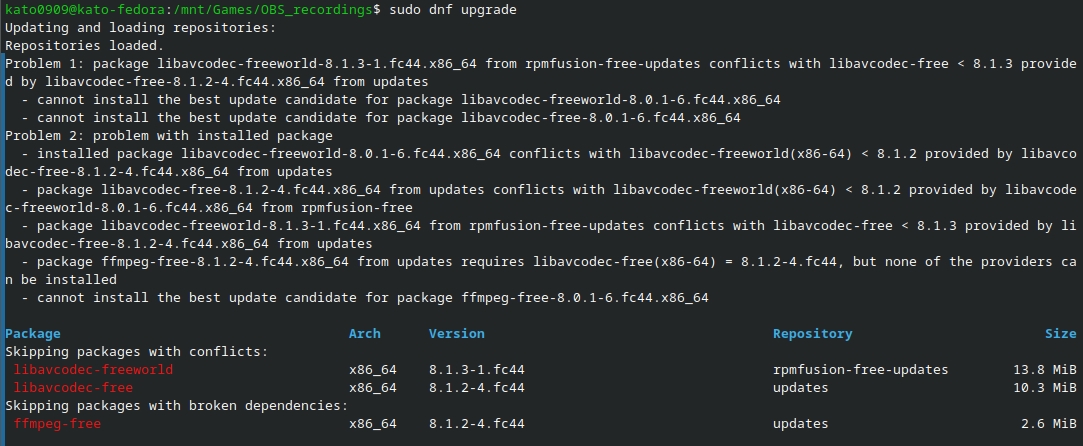Viewport: 1083px width, 446px height.
Task: Click the 13.8 MiB size value
Action: coord(1045,370)
